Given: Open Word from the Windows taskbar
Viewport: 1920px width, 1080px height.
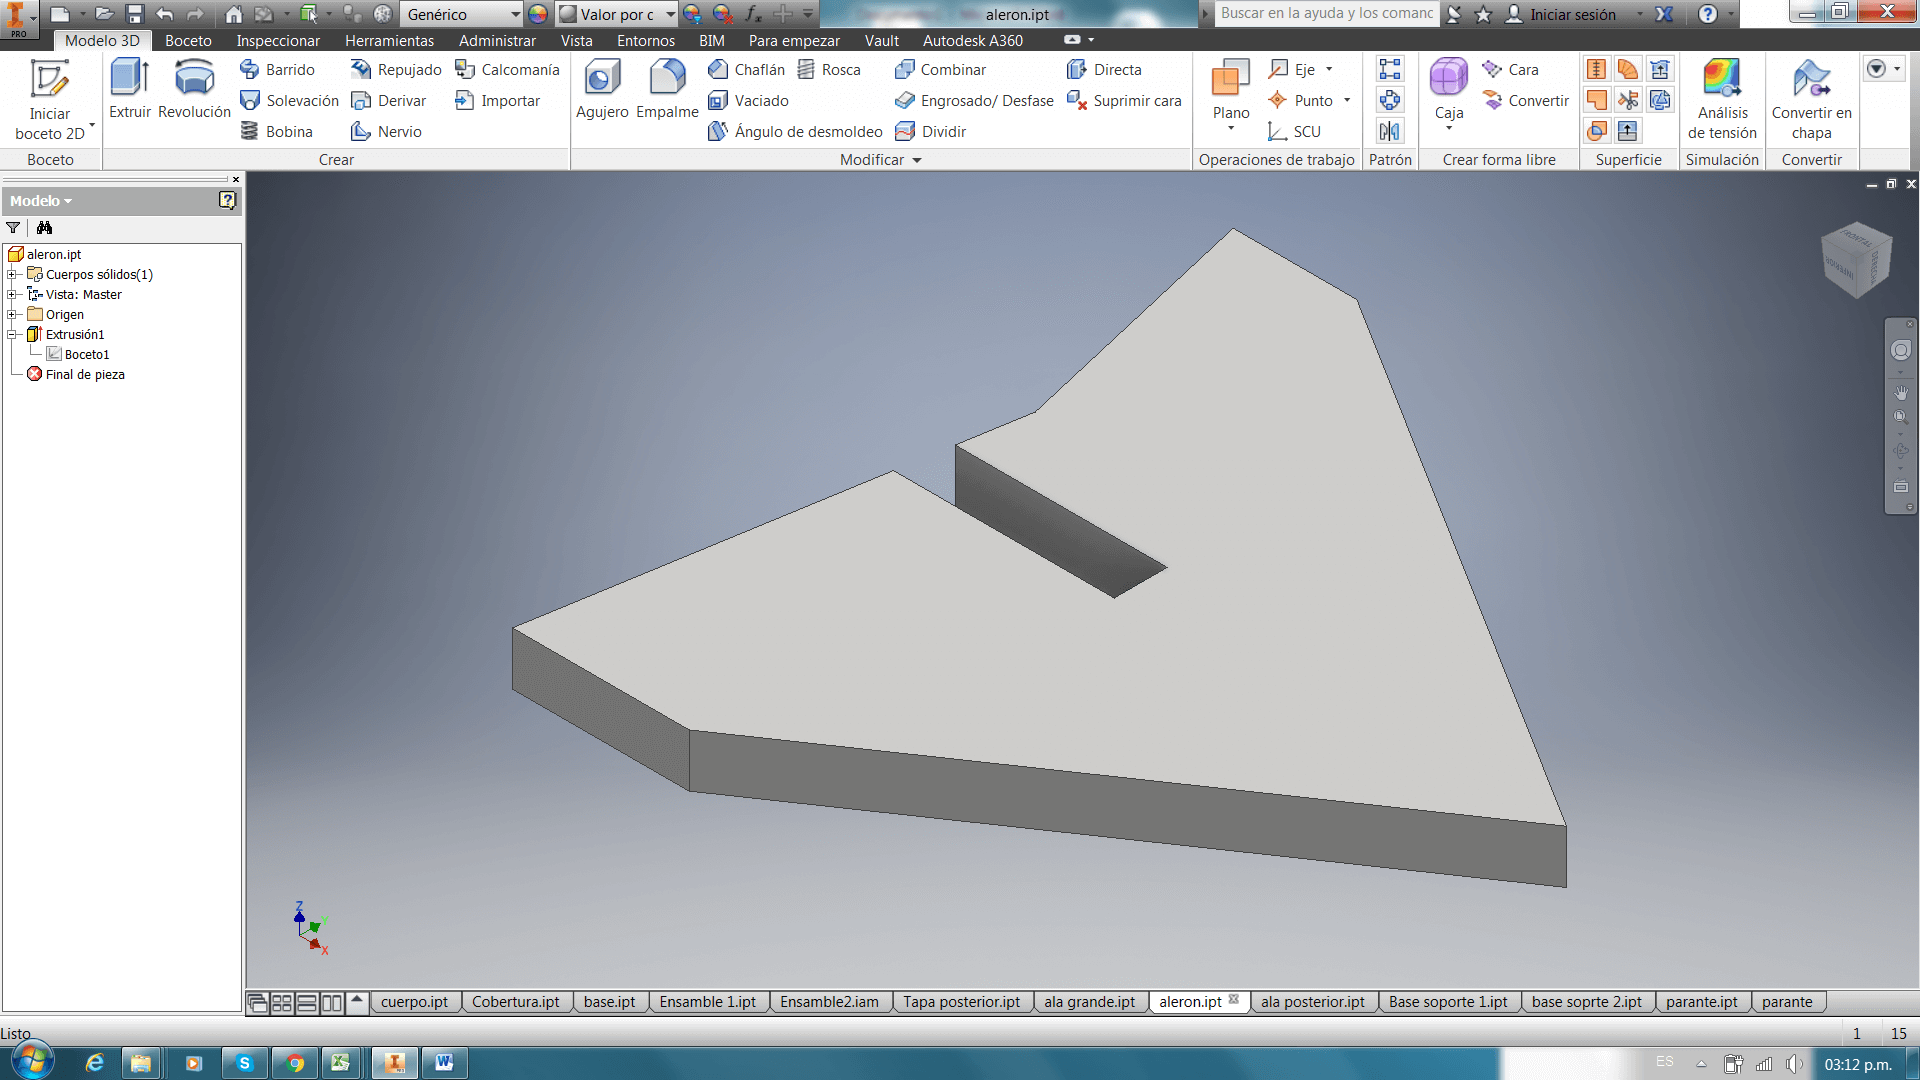Looking at the screenshot, I should [444, 1062].
